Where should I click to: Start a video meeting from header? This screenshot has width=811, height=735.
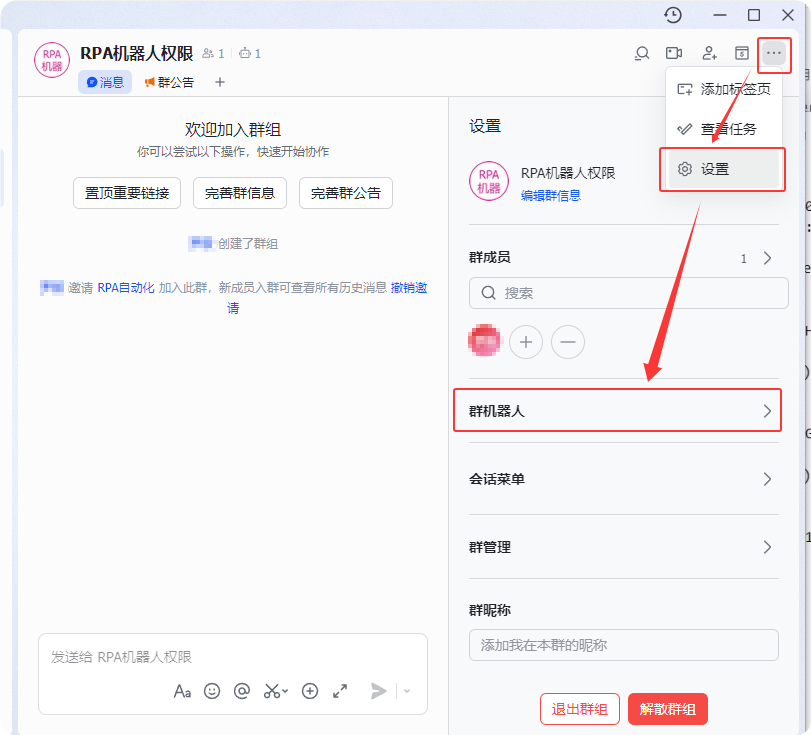[674, 53]
